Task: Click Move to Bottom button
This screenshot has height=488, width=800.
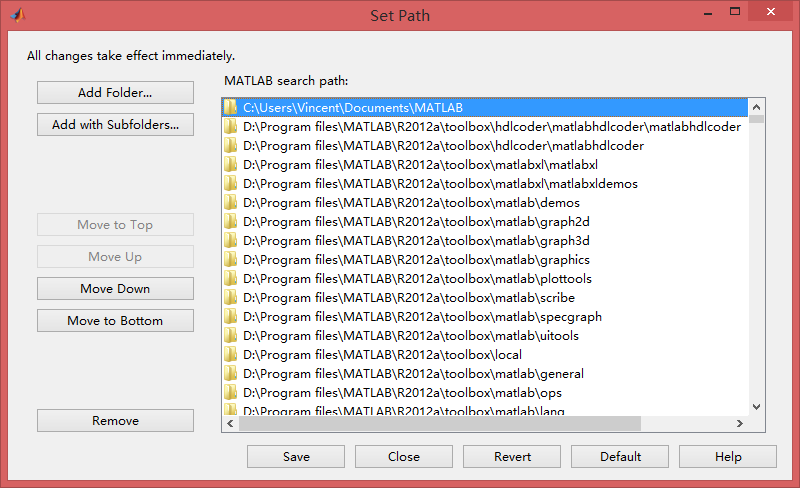Action: (115, 321)
